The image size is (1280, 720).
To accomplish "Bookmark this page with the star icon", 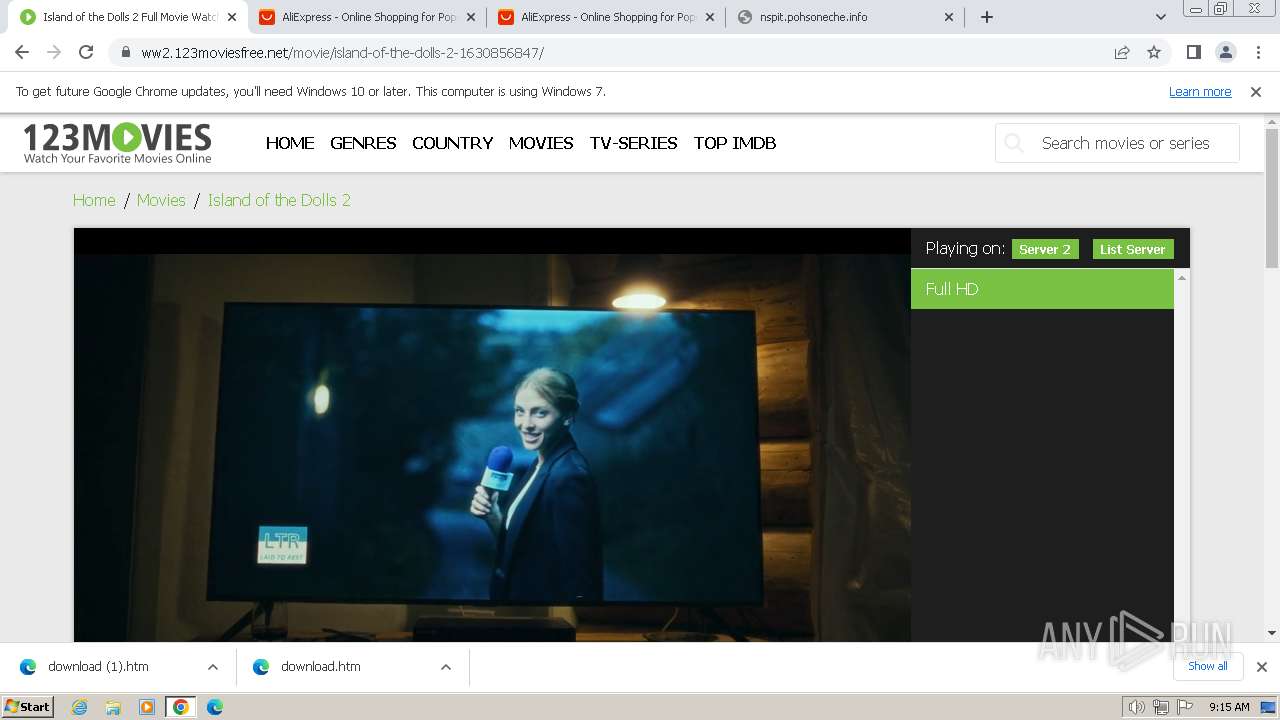I will (x=1154, y=52).
